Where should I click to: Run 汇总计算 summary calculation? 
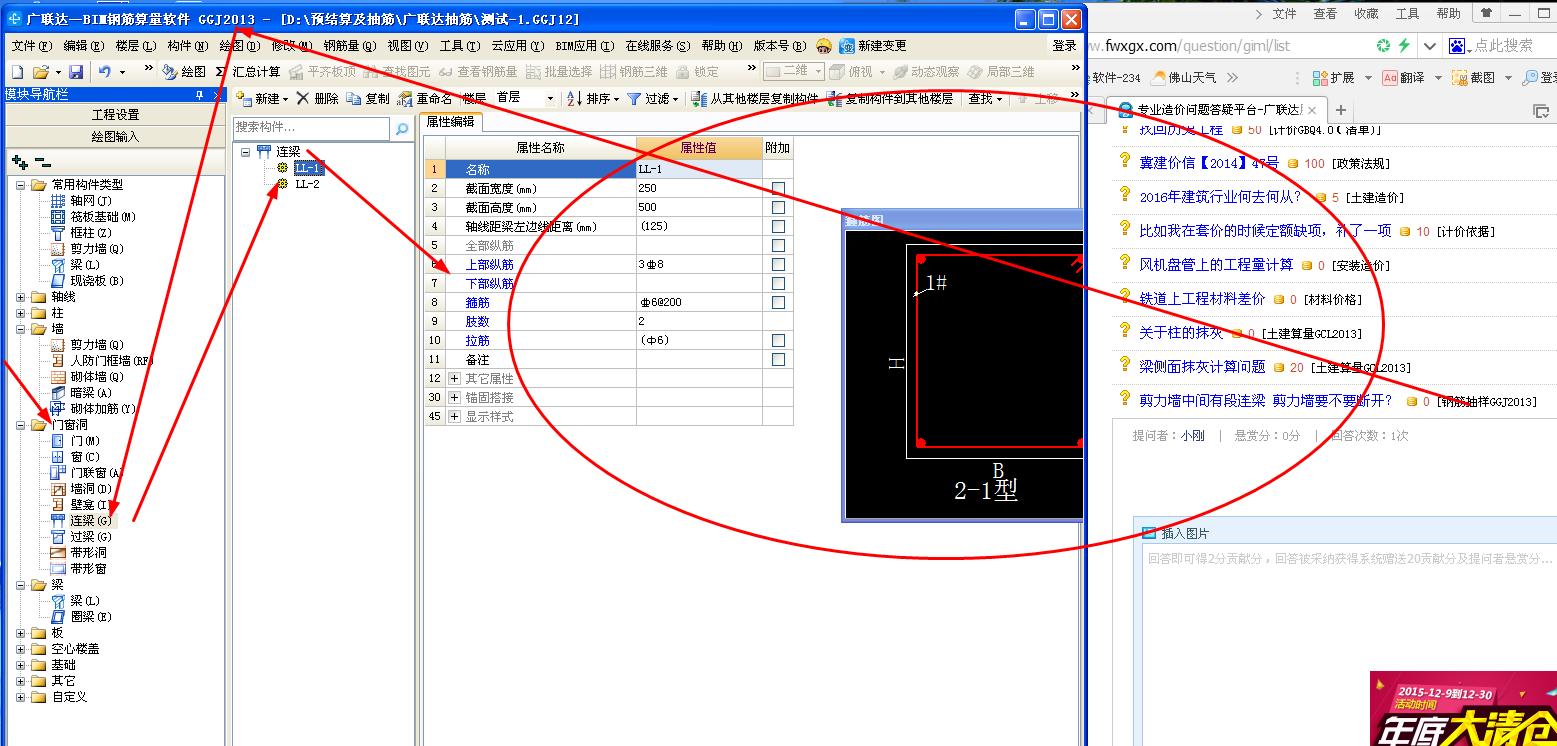[x=248, y=72]
